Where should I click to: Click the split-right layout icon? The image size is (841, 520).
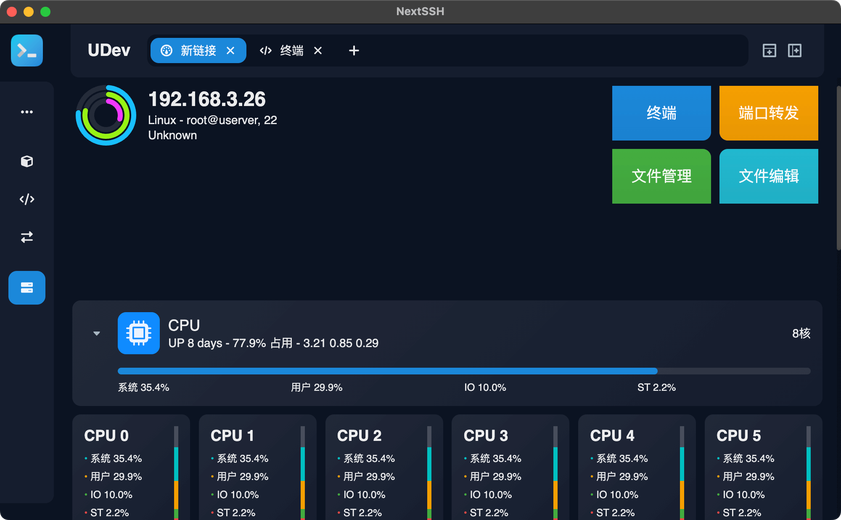click(x=795, y=50)
